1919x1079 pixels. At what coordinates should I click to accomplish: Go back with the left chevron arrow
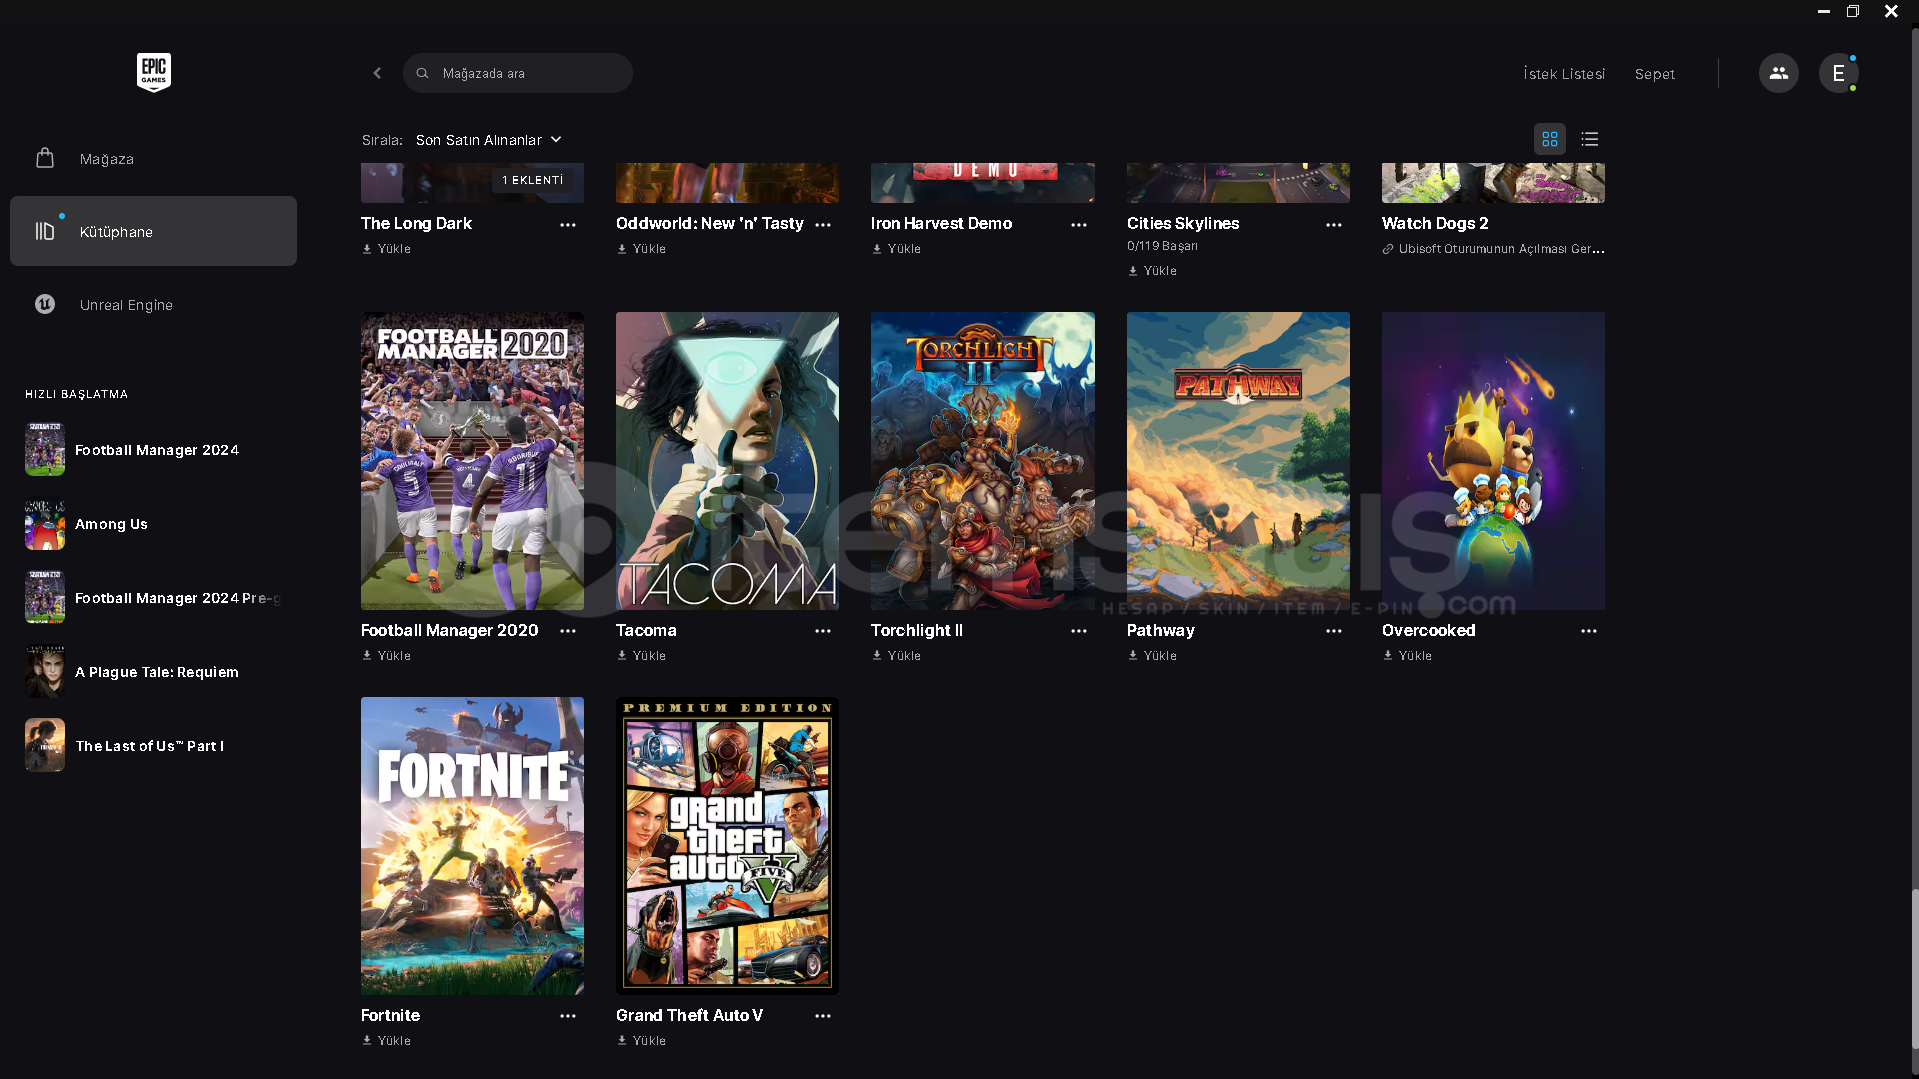pos(377,73)
